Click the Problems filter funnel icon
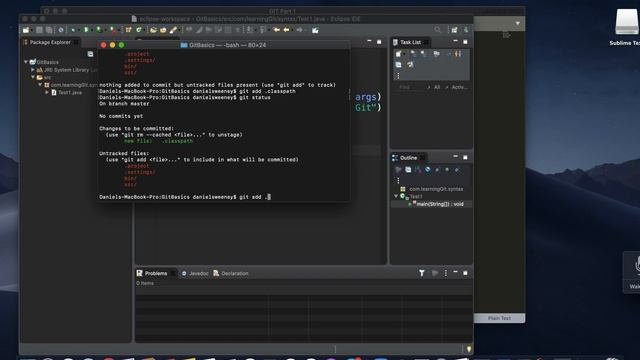The height and width of the screenshot is (360, 640). 422,273
